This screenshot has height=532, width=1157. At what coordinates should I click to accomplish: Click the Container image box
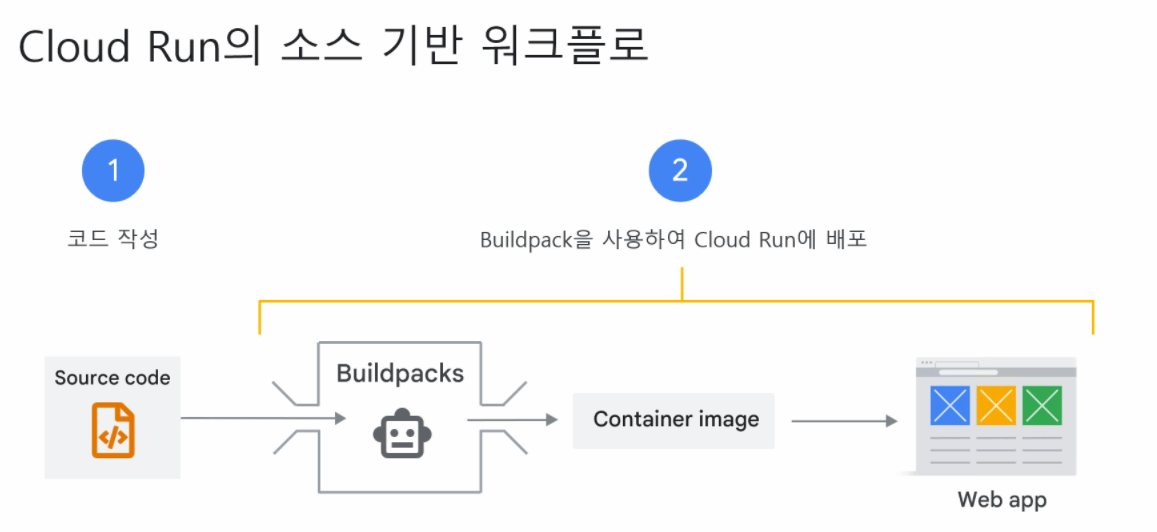click(674, 421)
